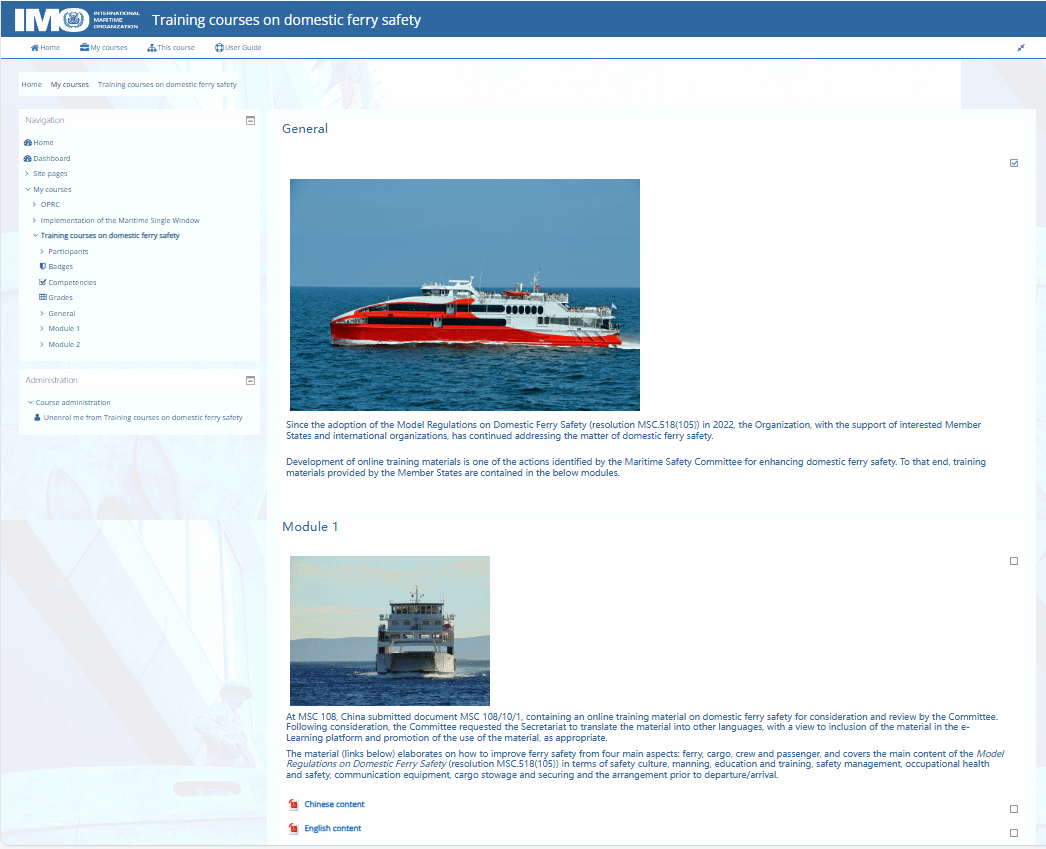
Task: Open the My courses top menu item
Action: pos(104,47)
